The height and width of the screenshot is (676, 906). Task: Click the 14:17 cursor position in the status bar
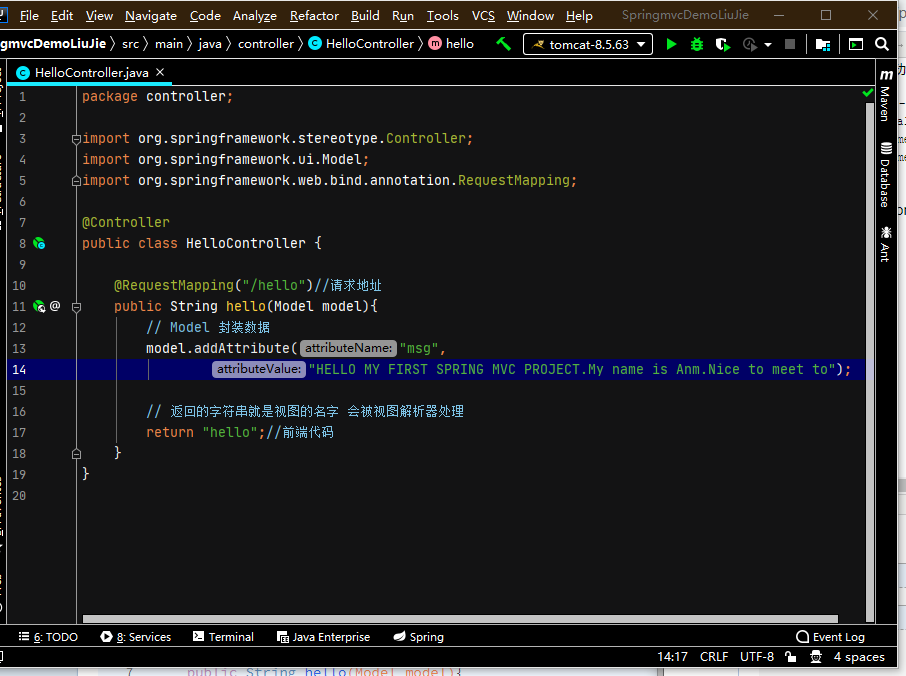[x=673, y=656]
